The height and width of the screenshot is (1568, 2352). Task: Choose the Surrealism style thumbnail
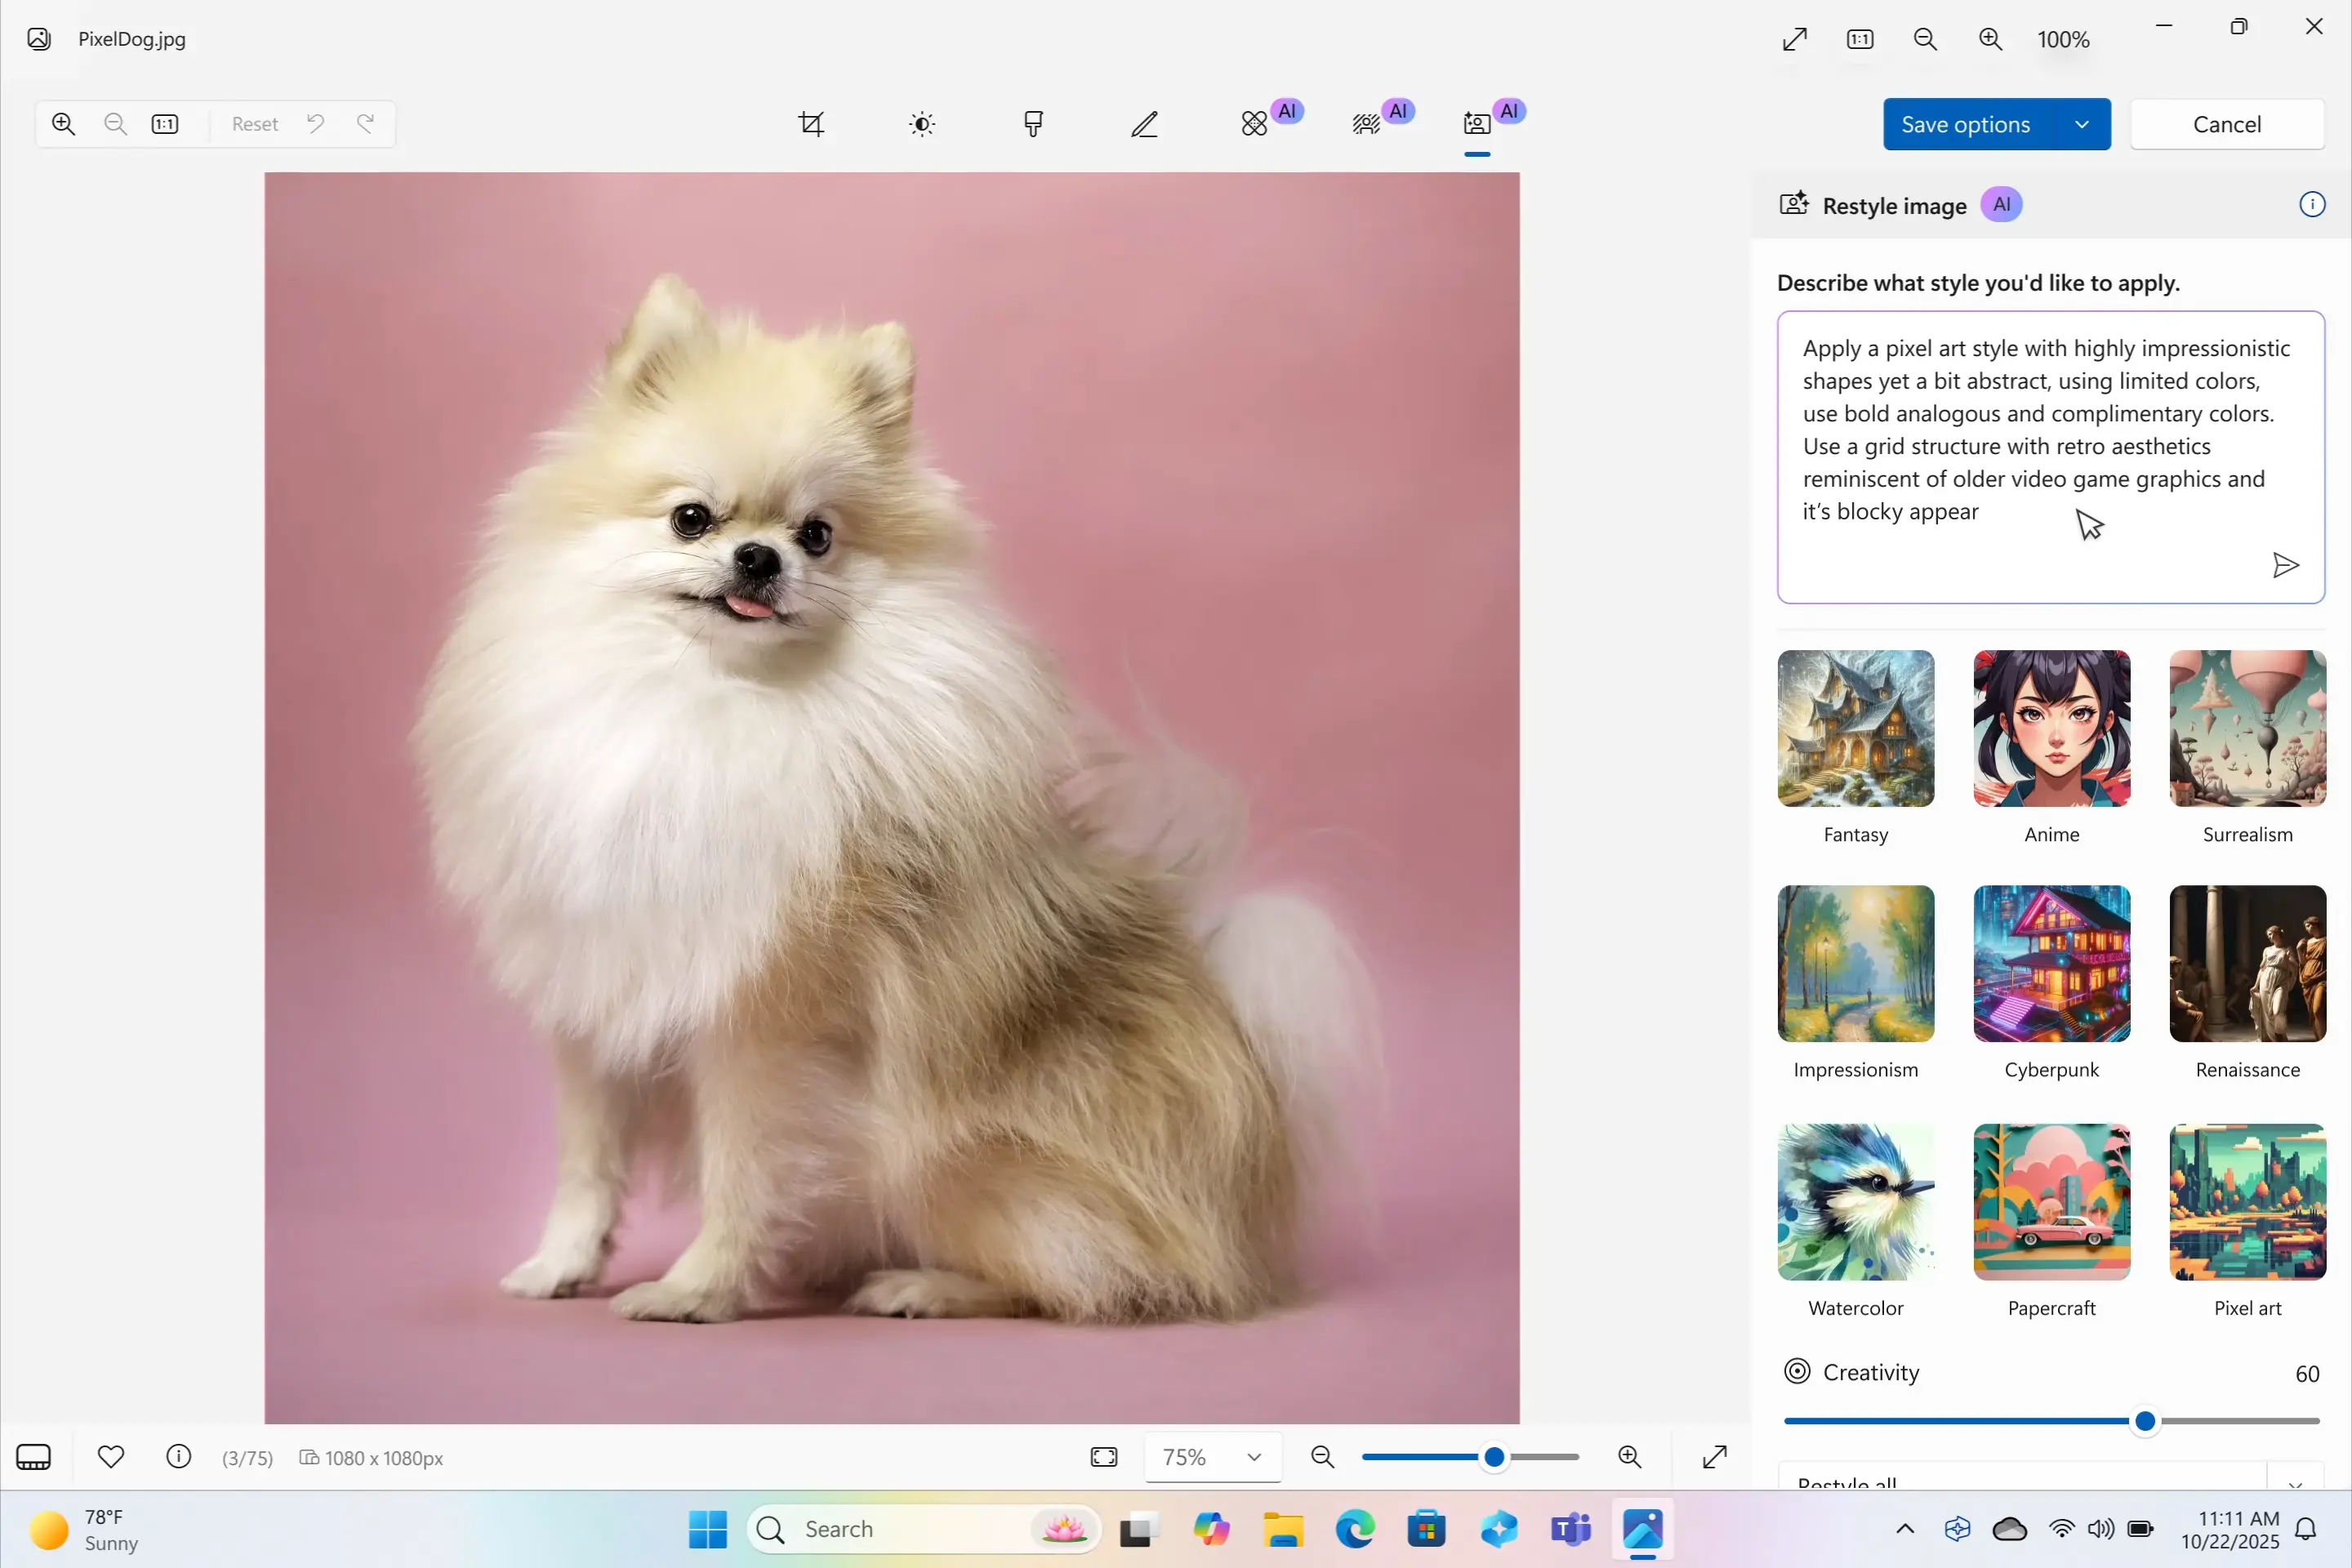click(x=2248, y=728)
